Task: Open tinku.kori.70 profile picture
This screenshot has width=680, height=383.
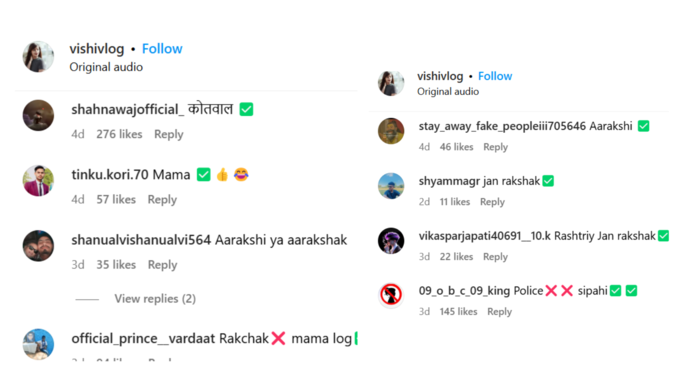Action: tap(39, 181)
